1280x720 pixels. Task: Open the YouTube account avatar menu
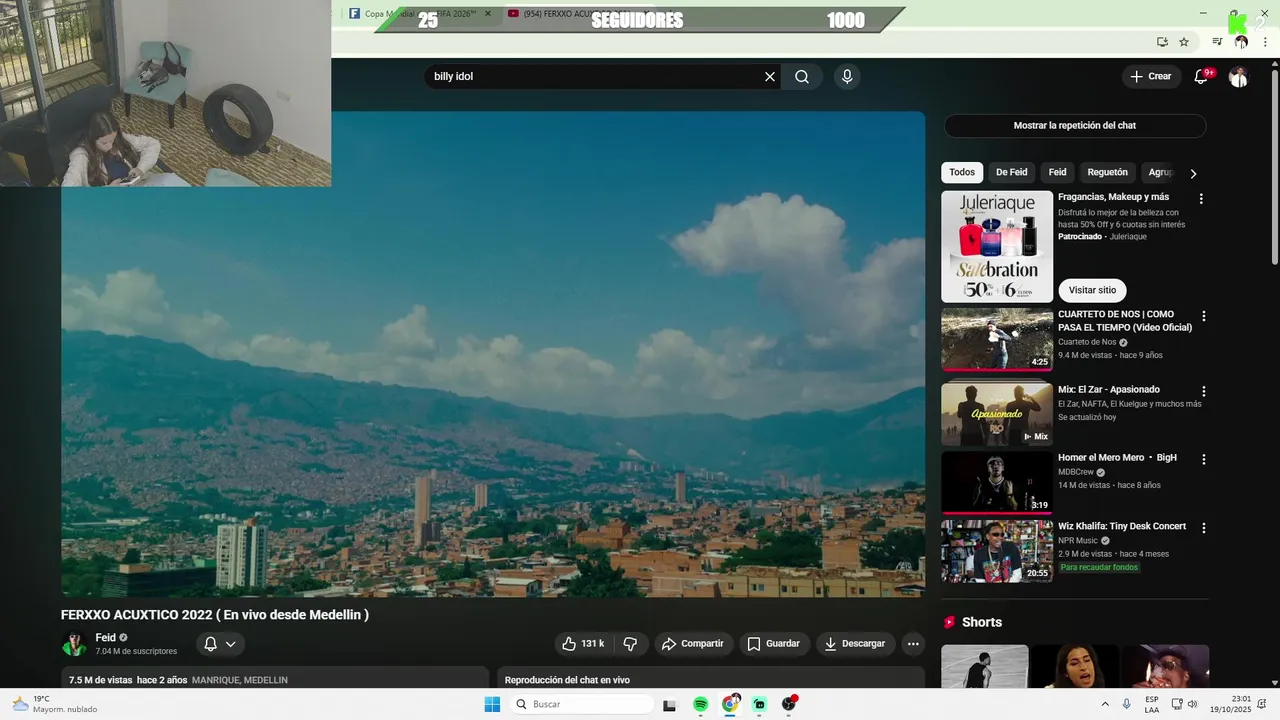pos(1238,77)
